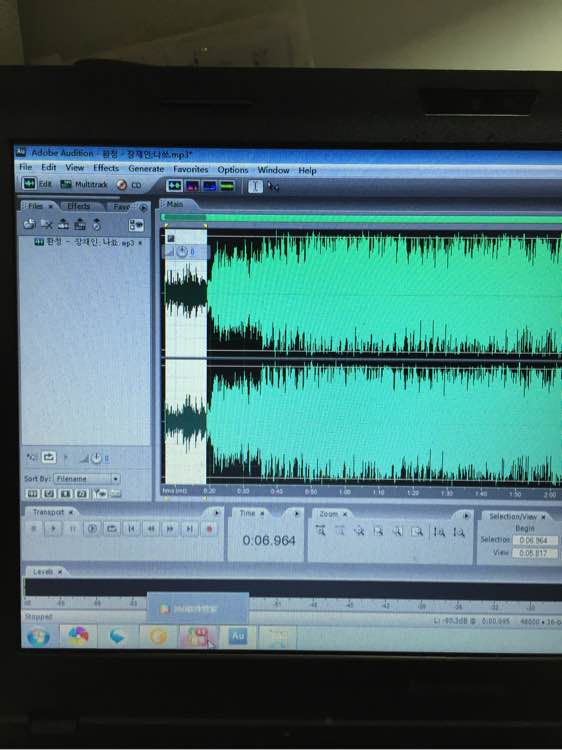
Task: Switch to Multitrack view
Action: pos(83,184)
